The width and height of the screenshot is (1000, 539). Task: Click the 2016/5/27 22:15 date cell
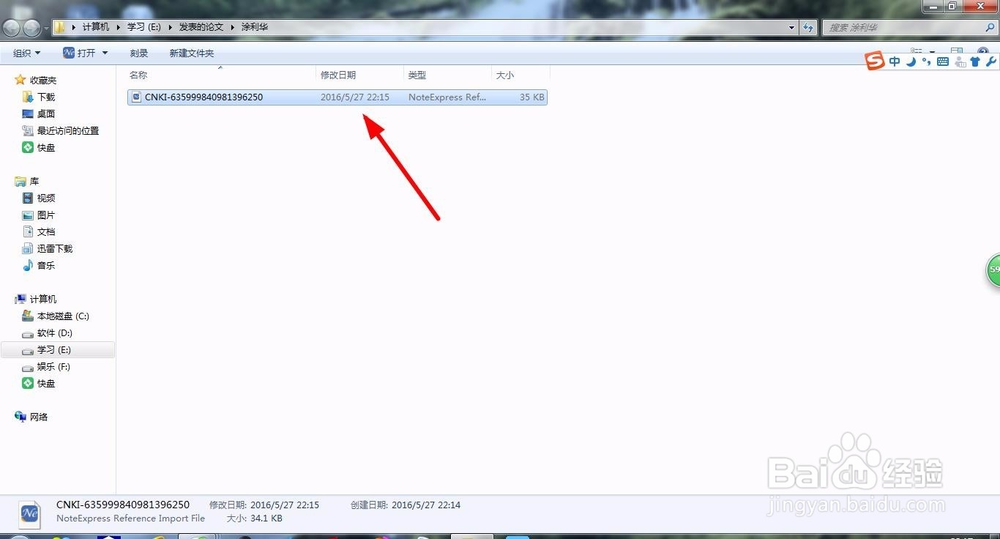[x=355, y=97]
